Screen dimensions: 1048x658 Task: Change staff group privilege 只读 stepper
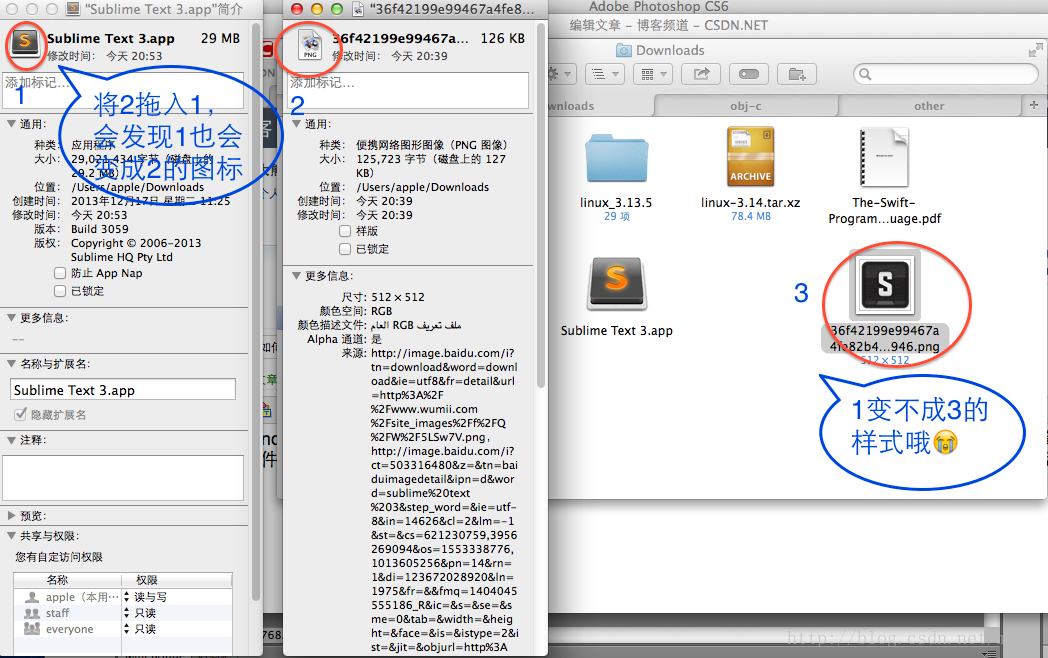point(126,613)
